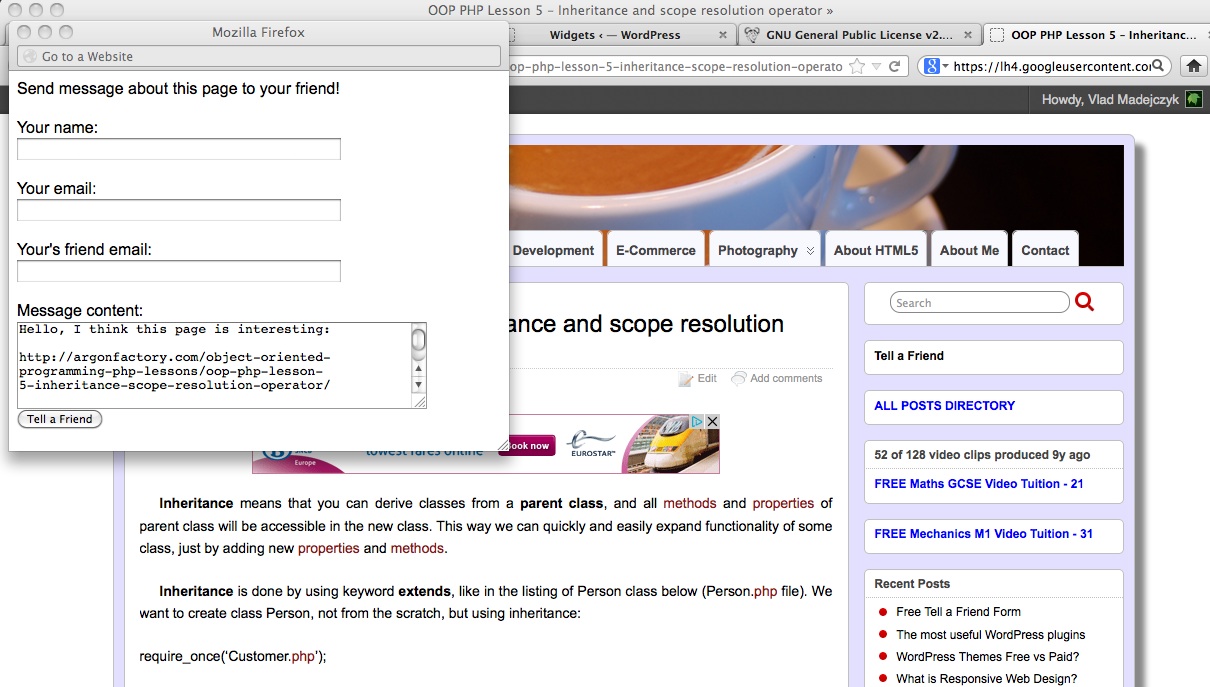Click the AdChoices triangle icon on the ad
The height and width of the screenshot is (687, 1210).
point(699,422)
